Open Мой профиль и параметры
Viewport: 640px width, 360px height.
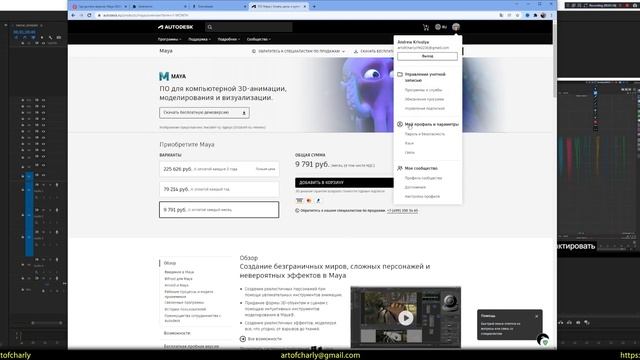click(x=431, y=124)
